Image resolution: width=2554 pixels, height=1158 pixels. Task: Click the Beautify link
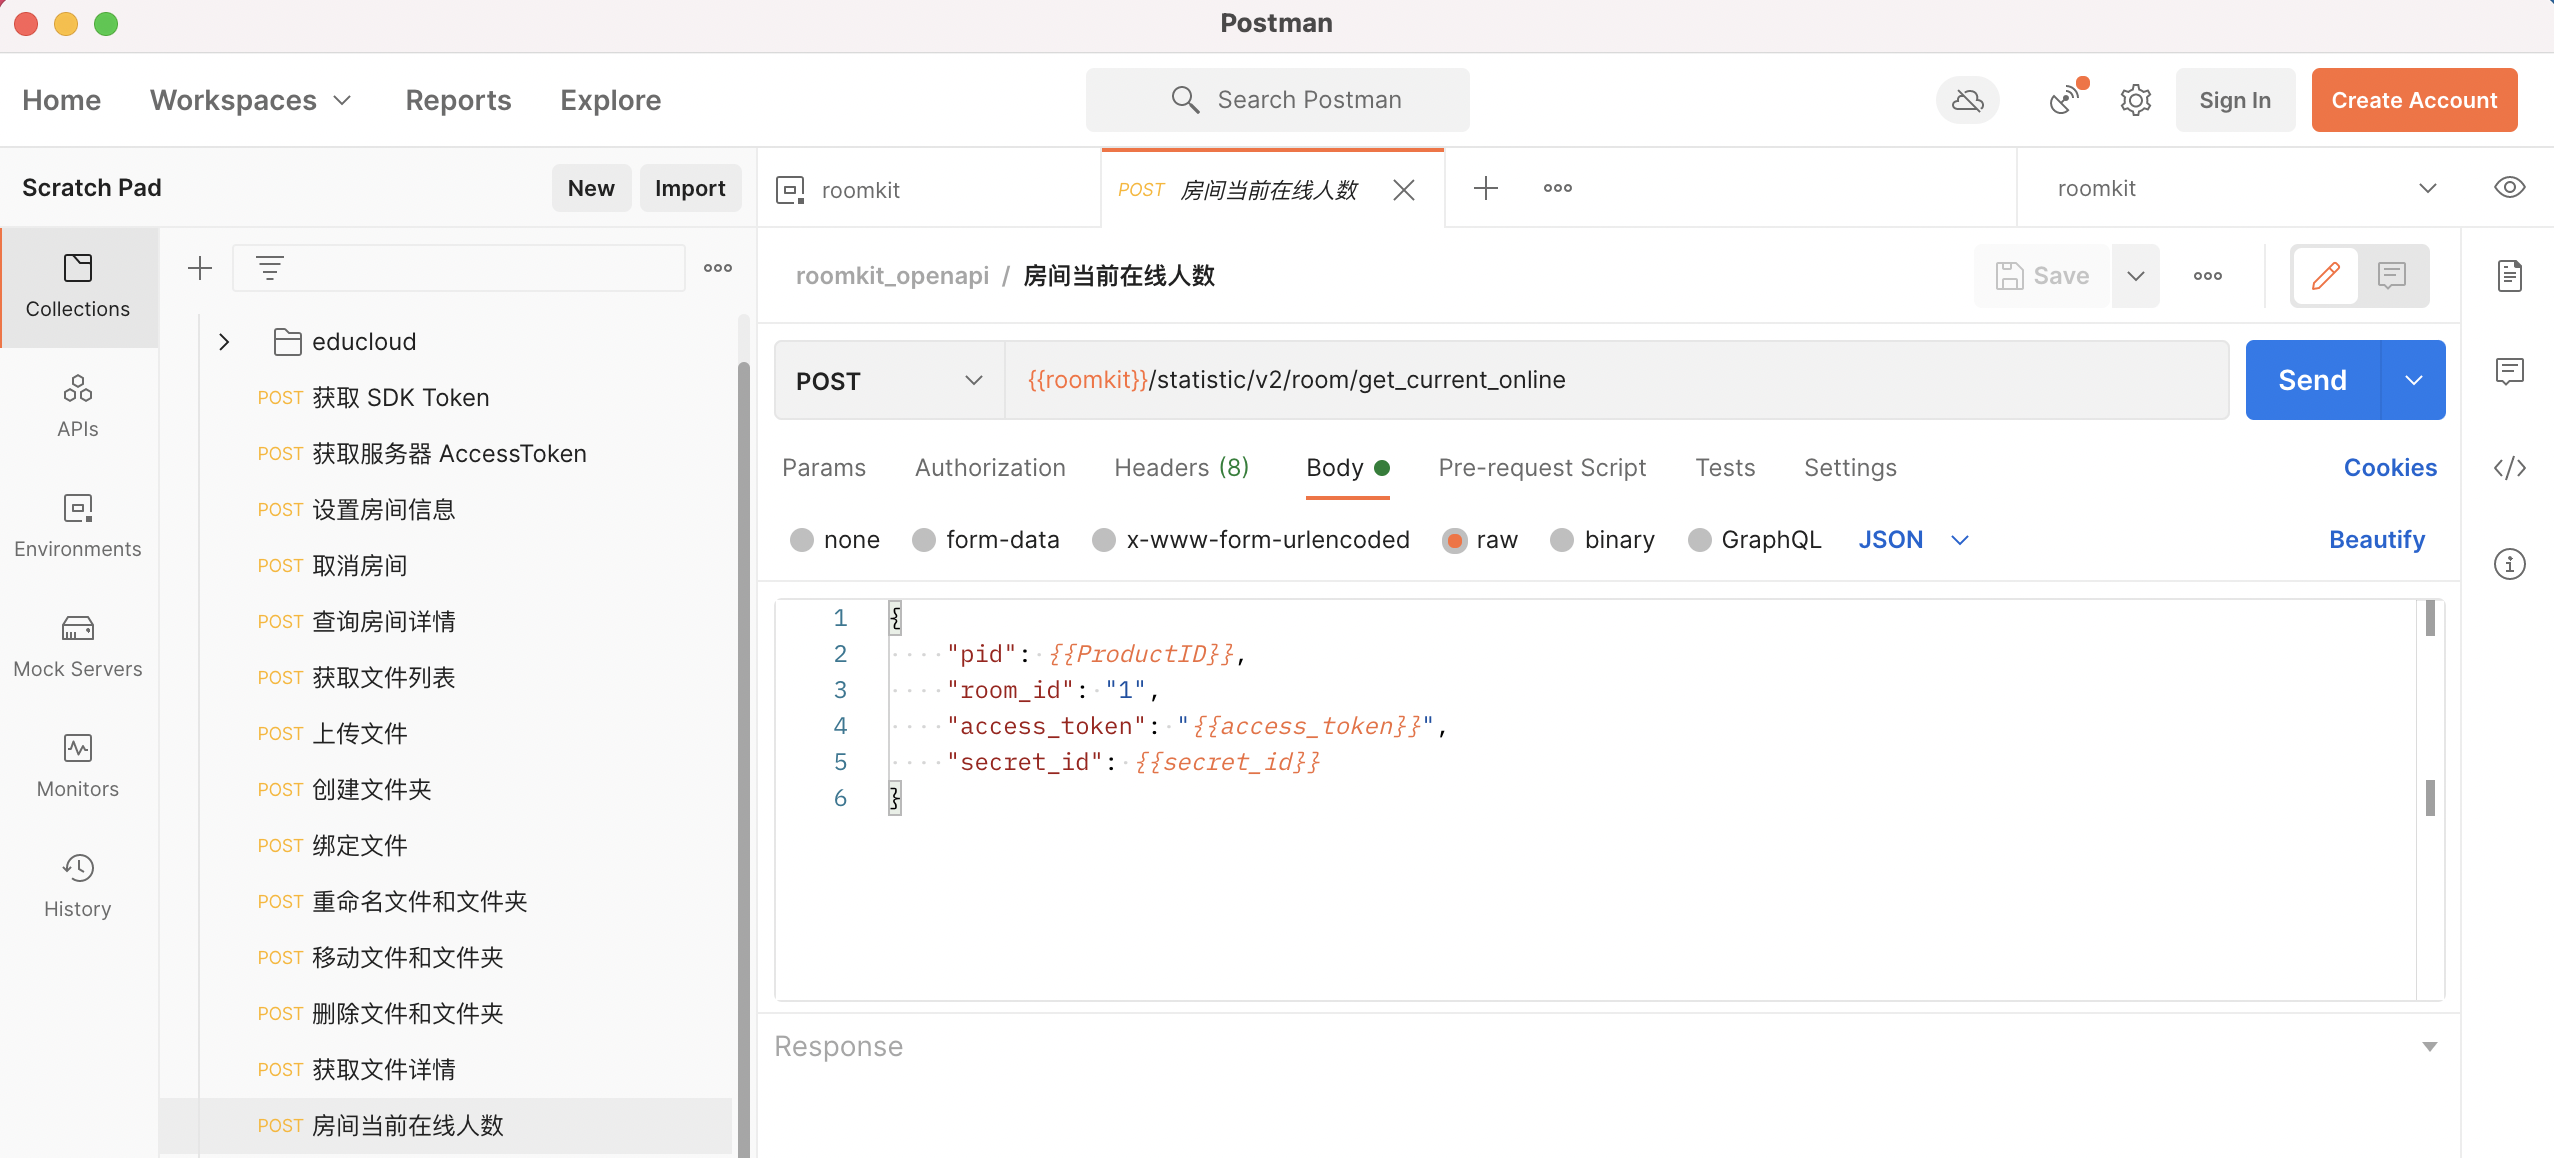pos(2377,539)
